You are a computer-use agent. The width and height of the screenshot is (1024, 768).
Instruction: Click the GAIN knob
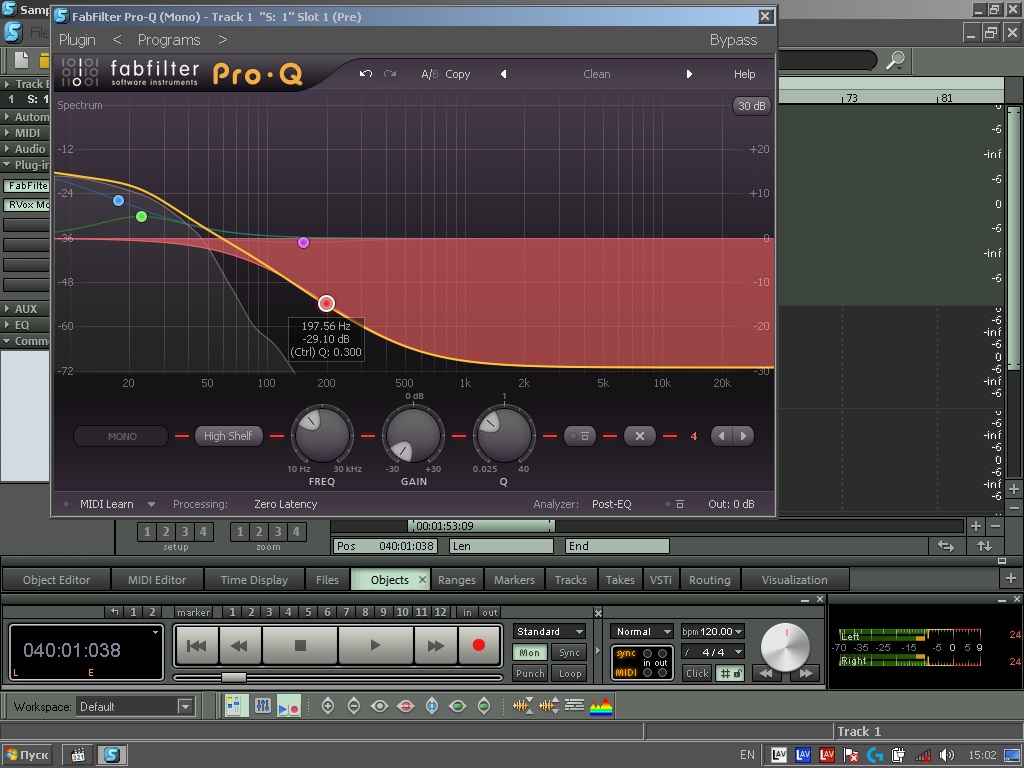click(413, 434)
